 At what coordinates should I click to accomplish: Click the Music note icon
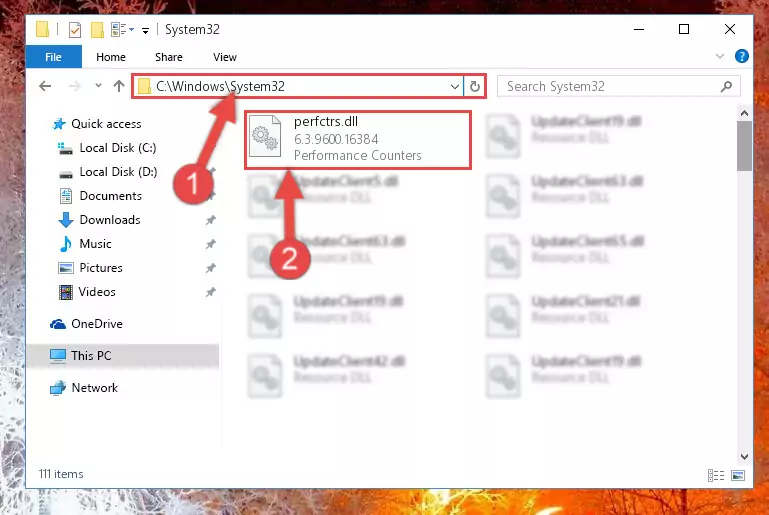coord(66,244)
